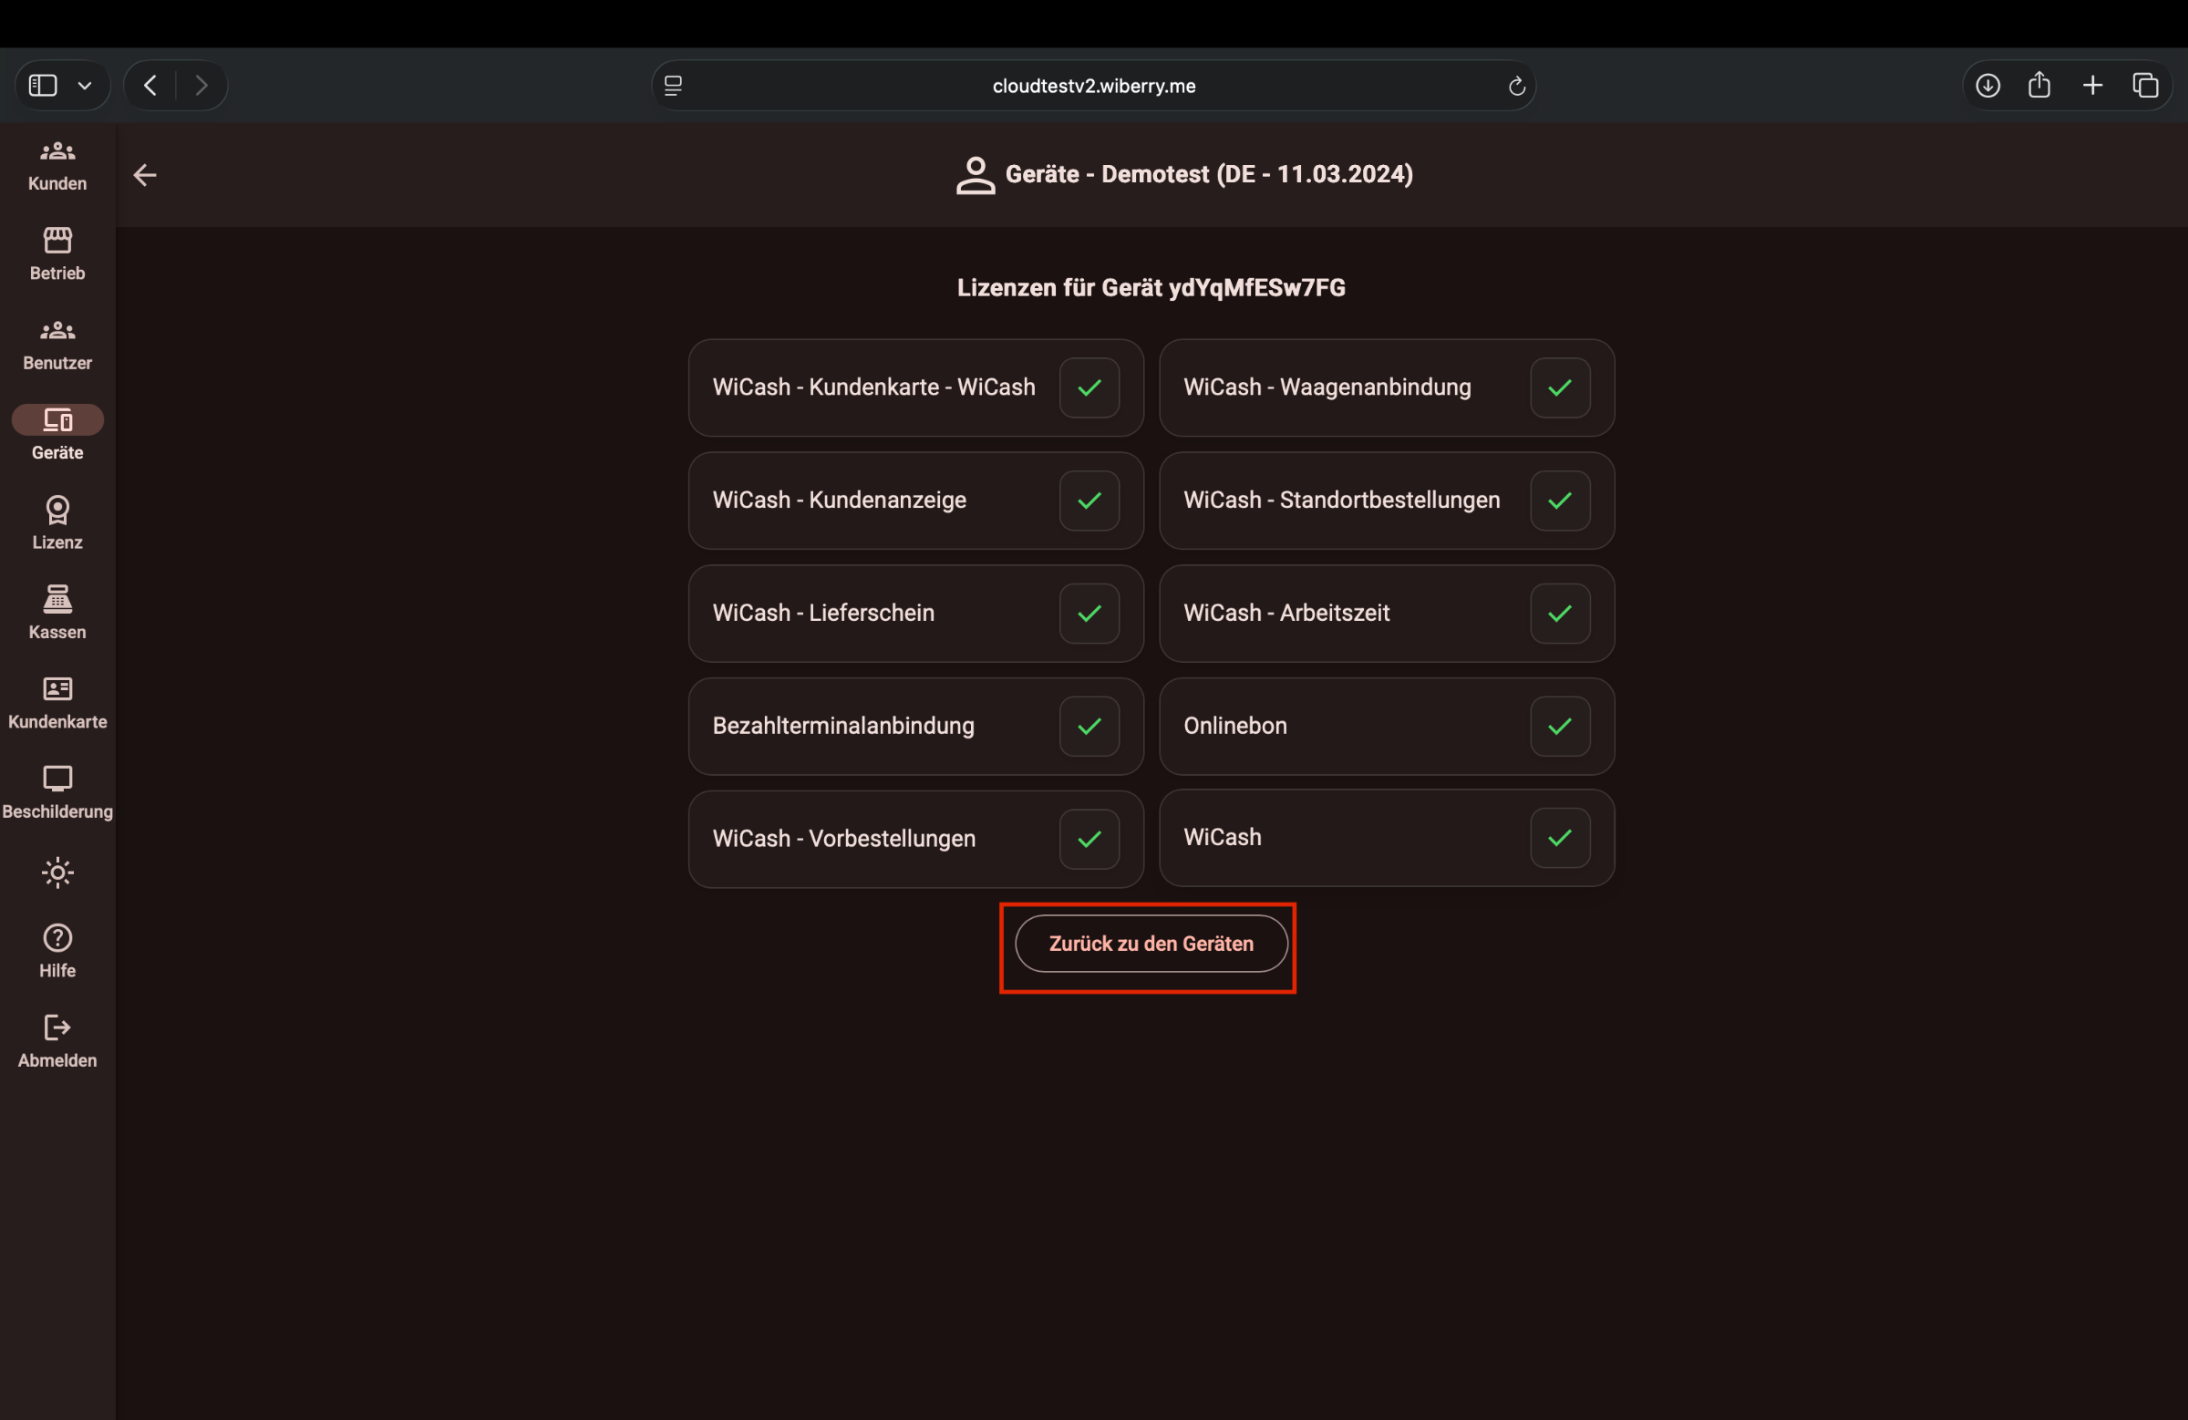The height and width of the screenshot is (1420, 2188).
Task: Uncheck WiCash - Waagenanbindung license
Action: coord(1559,388)
